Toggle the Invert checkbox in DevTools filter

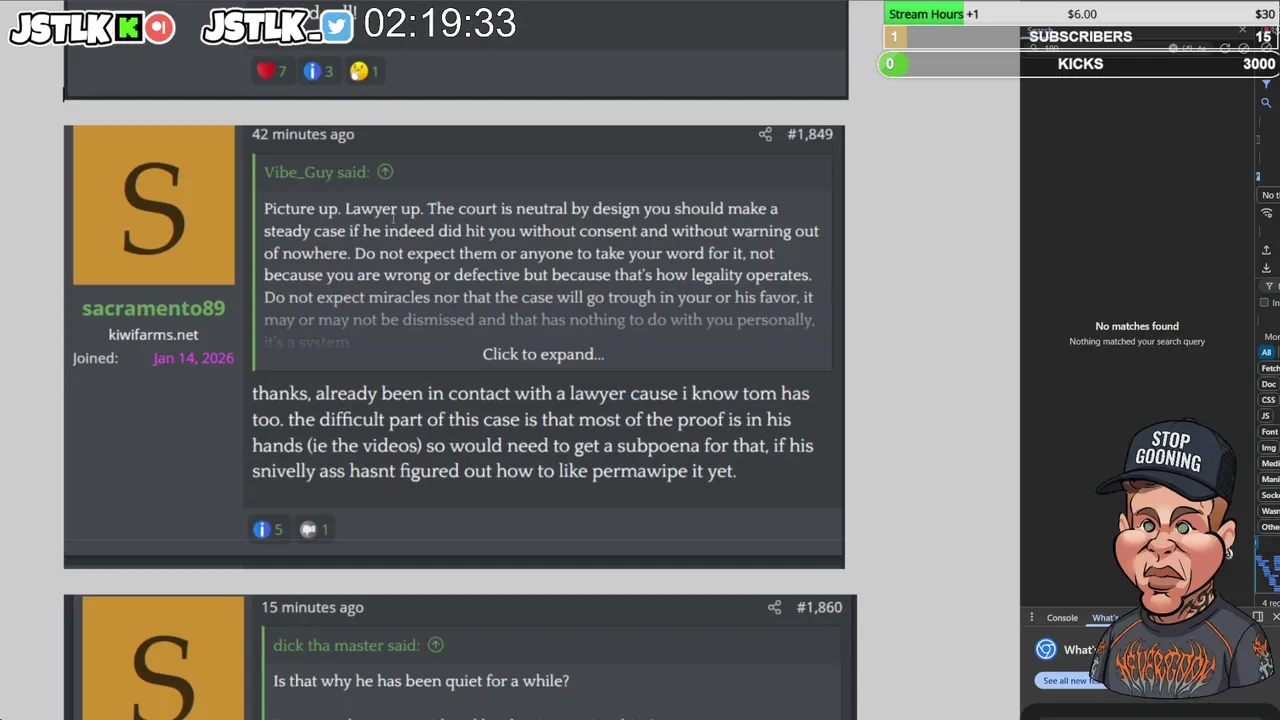coord(1265,303)
